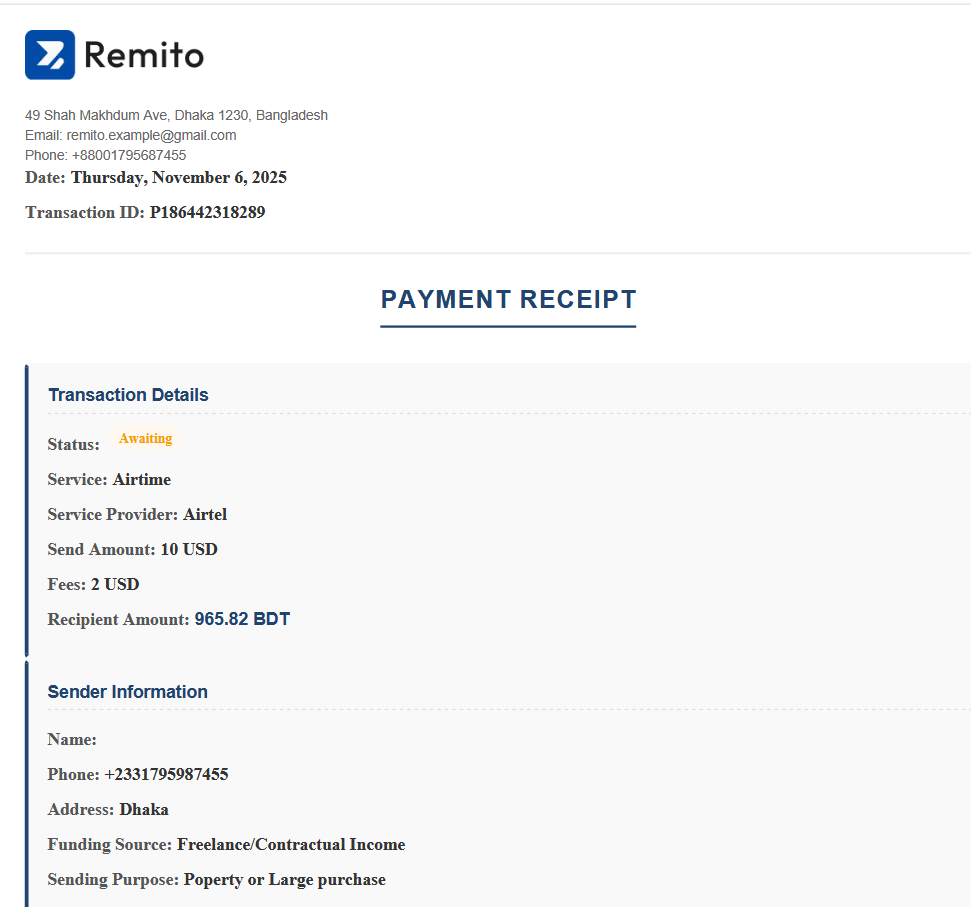Click the 965.82 BDT recipient amount
Image resolution: width=971 pixels, height=907 pixels.
pyautogui.click(x=242, y=619)
